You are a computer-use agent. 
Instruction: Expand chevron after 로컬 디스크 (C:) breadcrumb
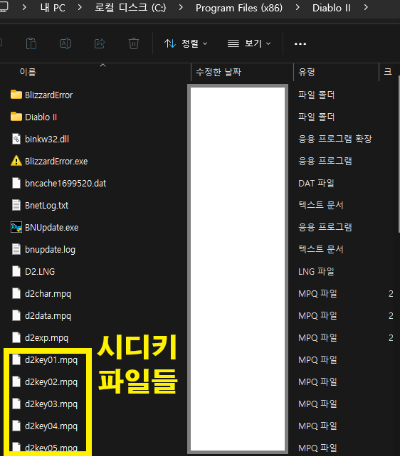[x=181, y=7]
